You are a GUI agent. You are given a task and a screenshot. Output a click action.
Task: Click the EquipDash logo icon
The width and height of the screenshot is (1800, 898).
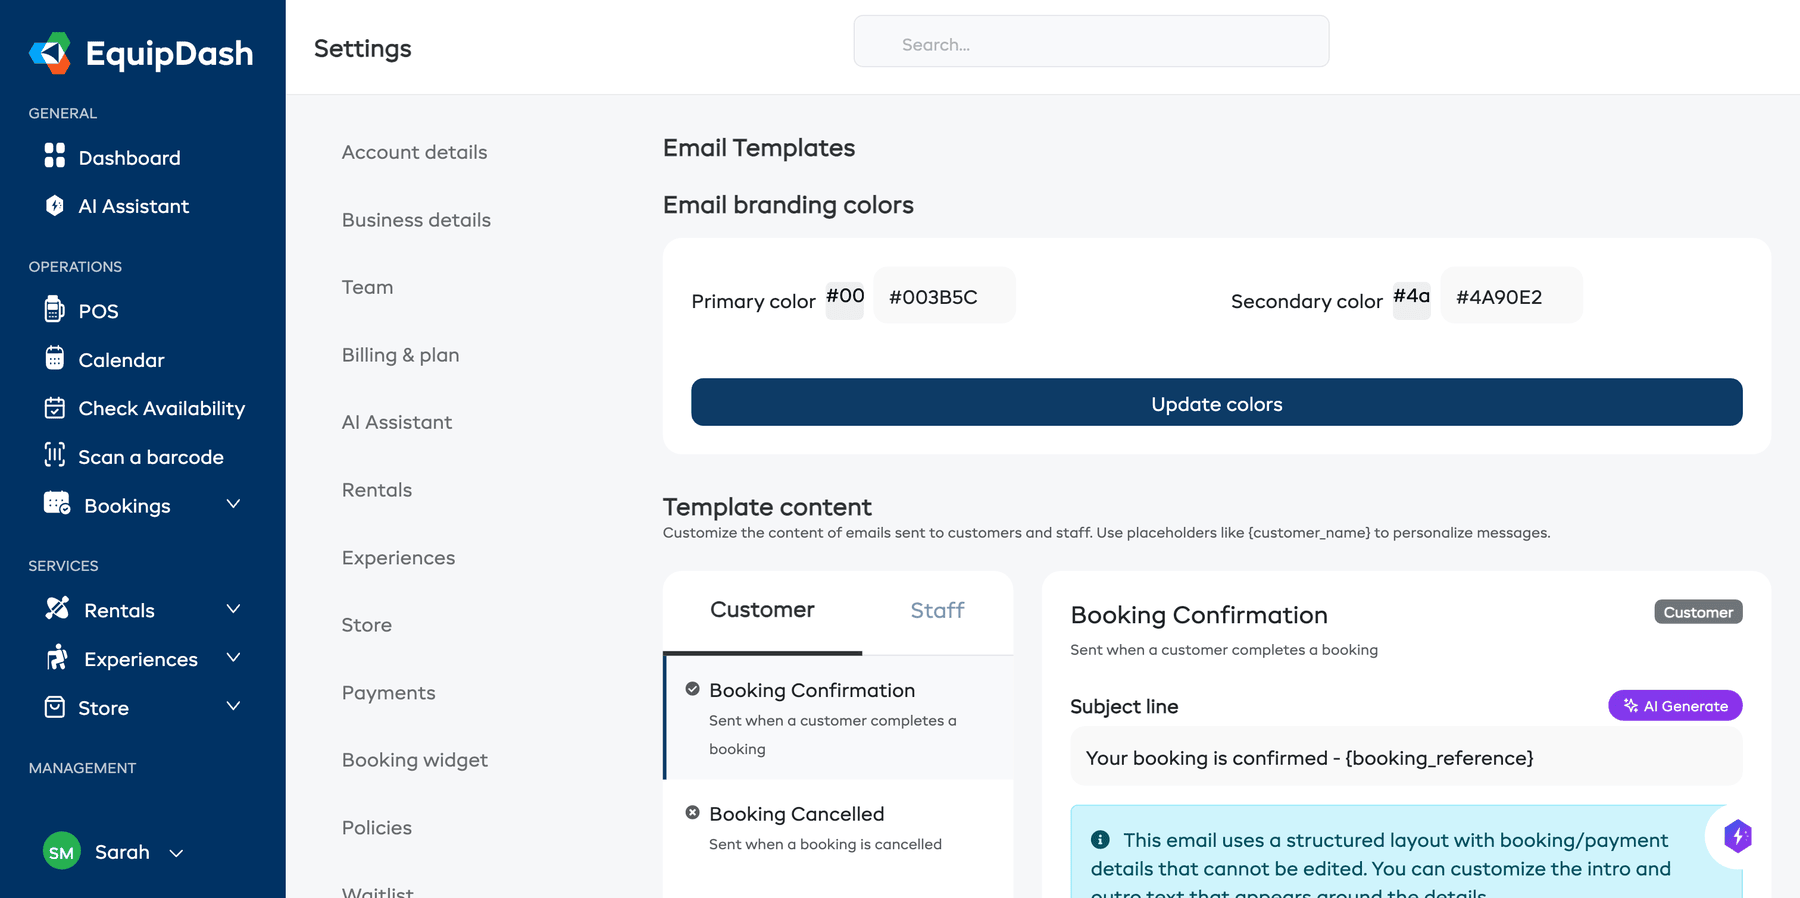click(x=50, y=53)
